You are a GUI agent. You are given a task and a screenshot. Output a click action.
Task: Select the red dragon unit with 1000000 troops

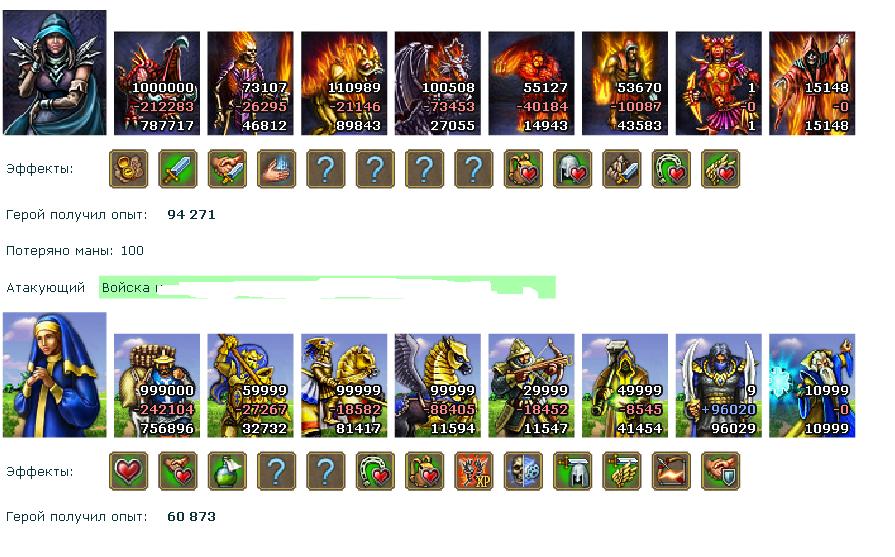157,83
